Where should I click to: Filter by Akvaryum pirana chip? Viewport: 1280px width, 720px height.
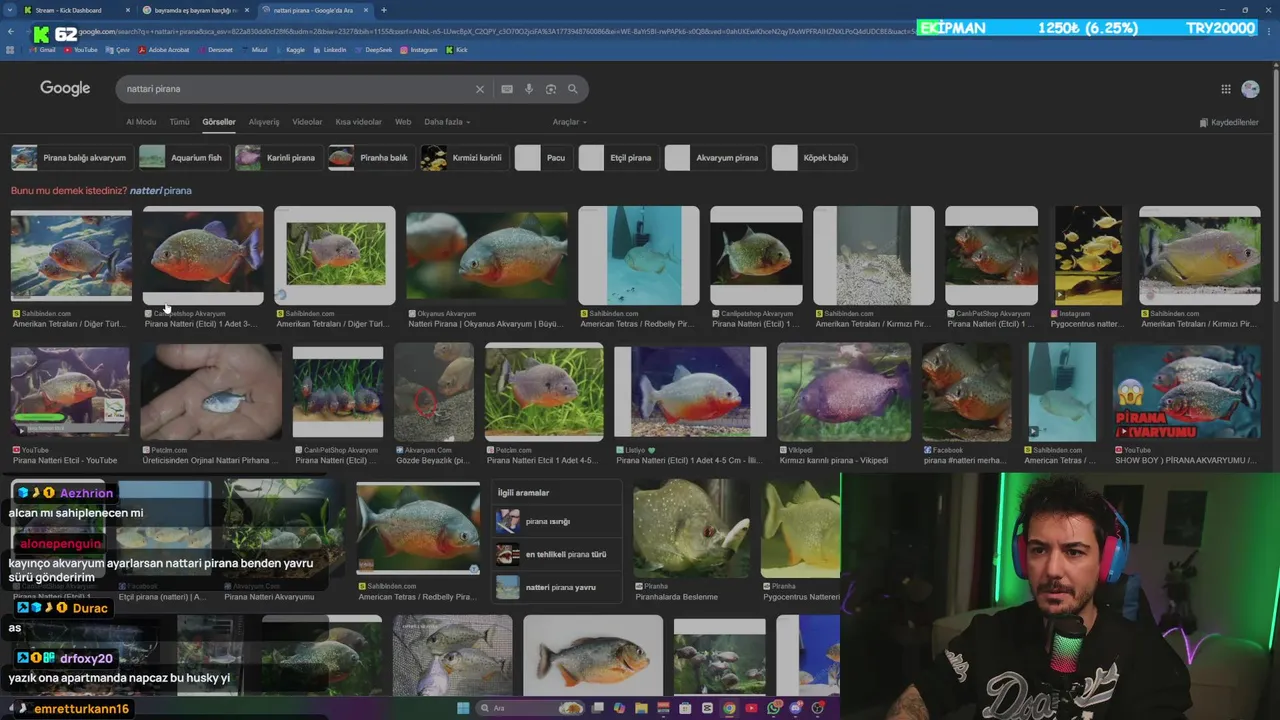[x=714, y=158]
